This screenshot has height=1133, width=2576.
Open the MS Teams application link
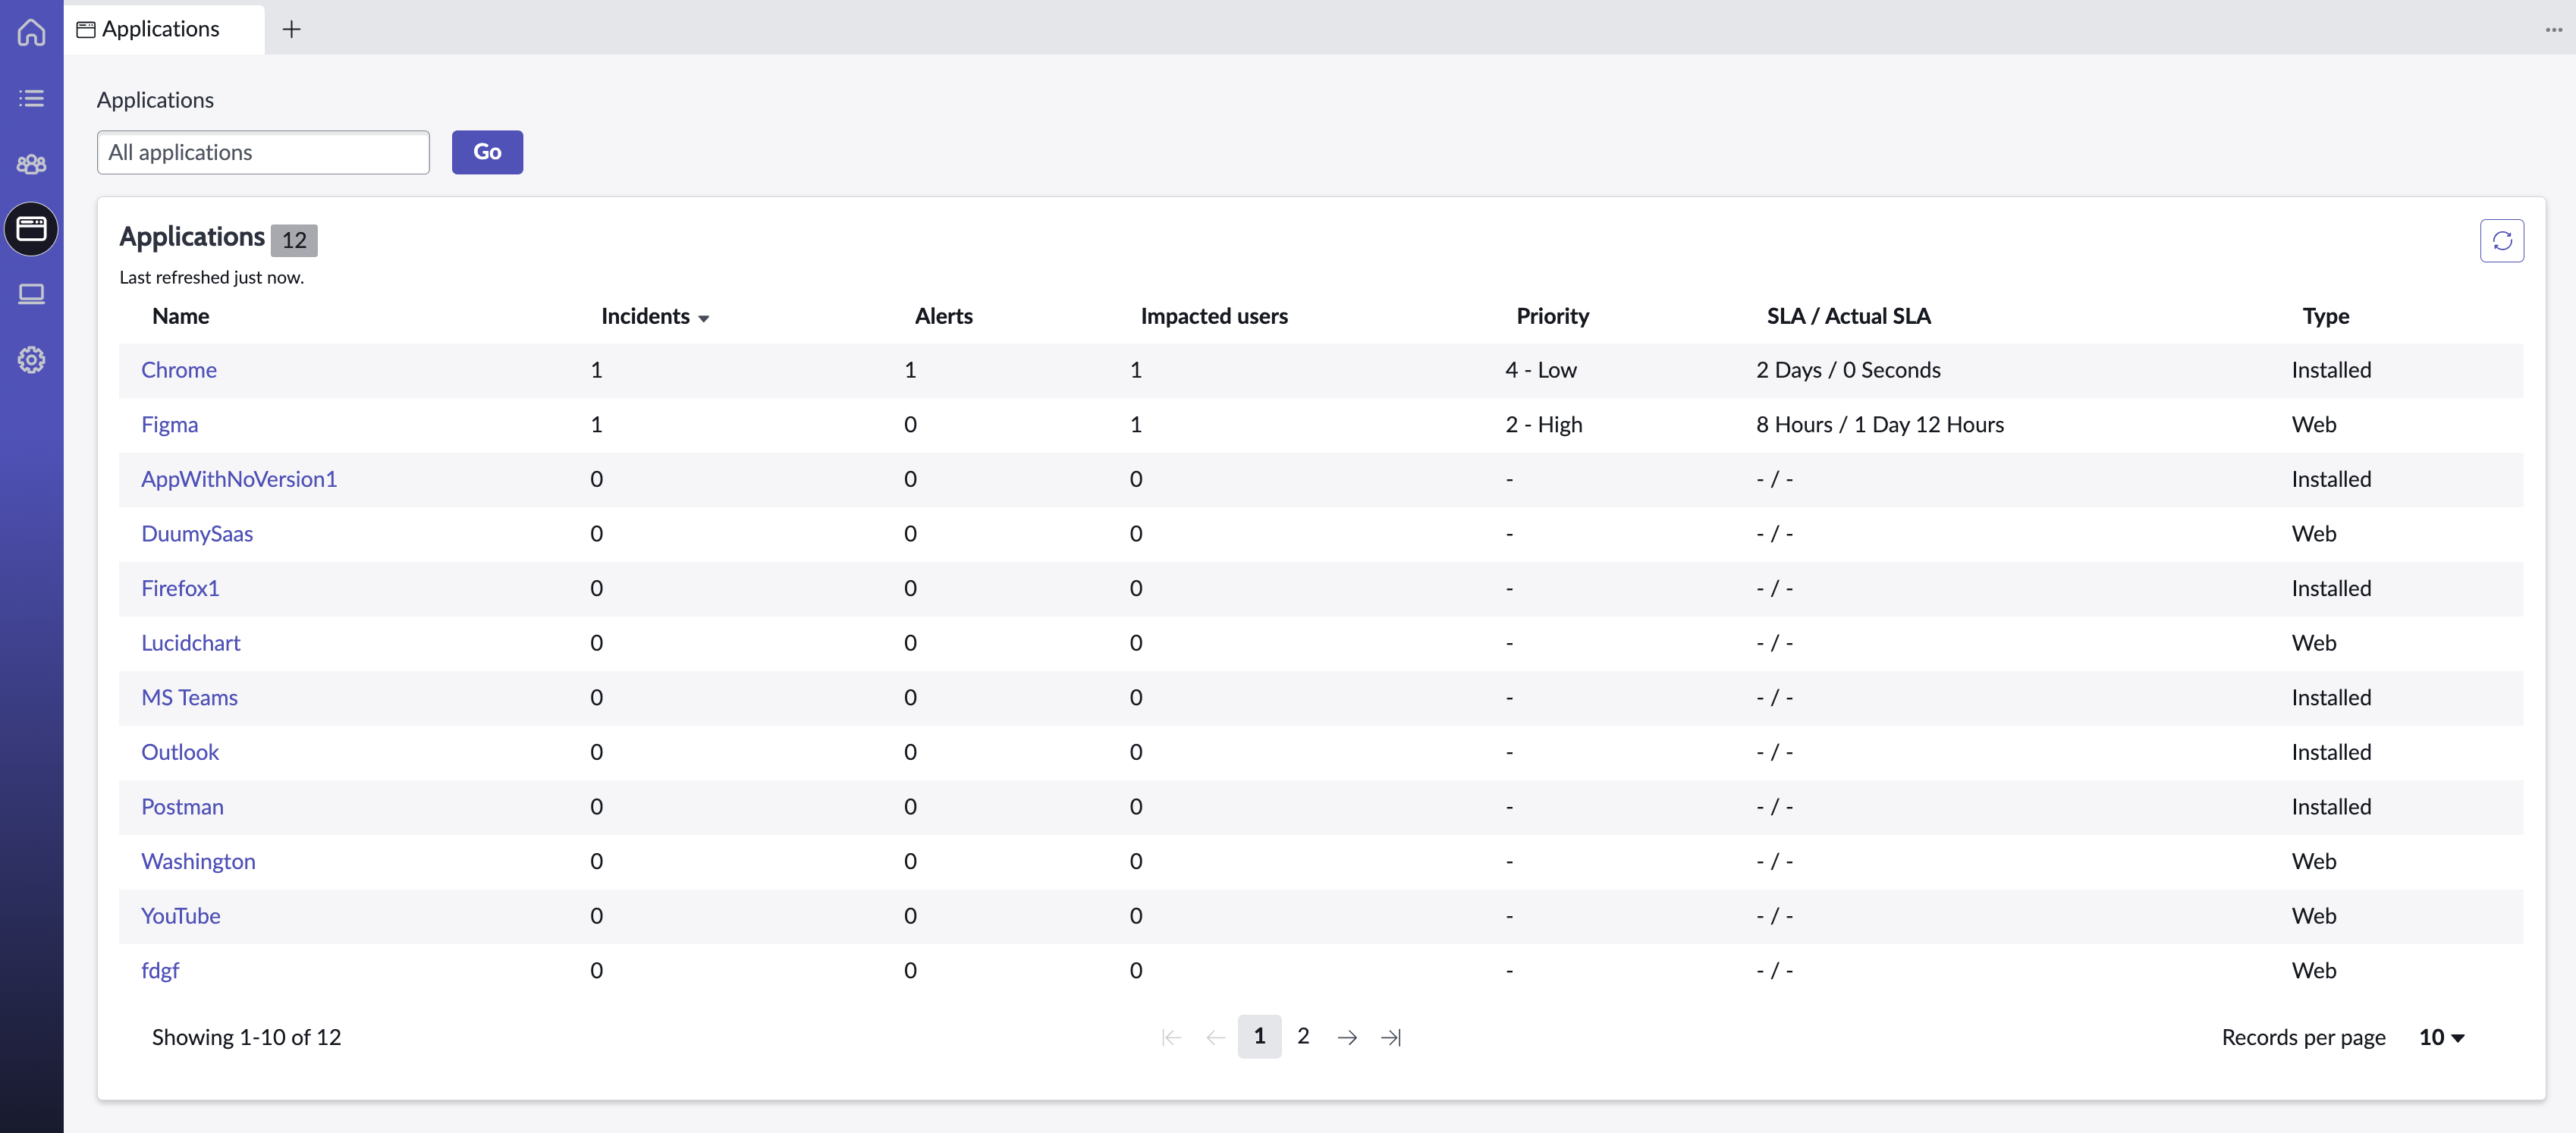(x=189, y=697)
